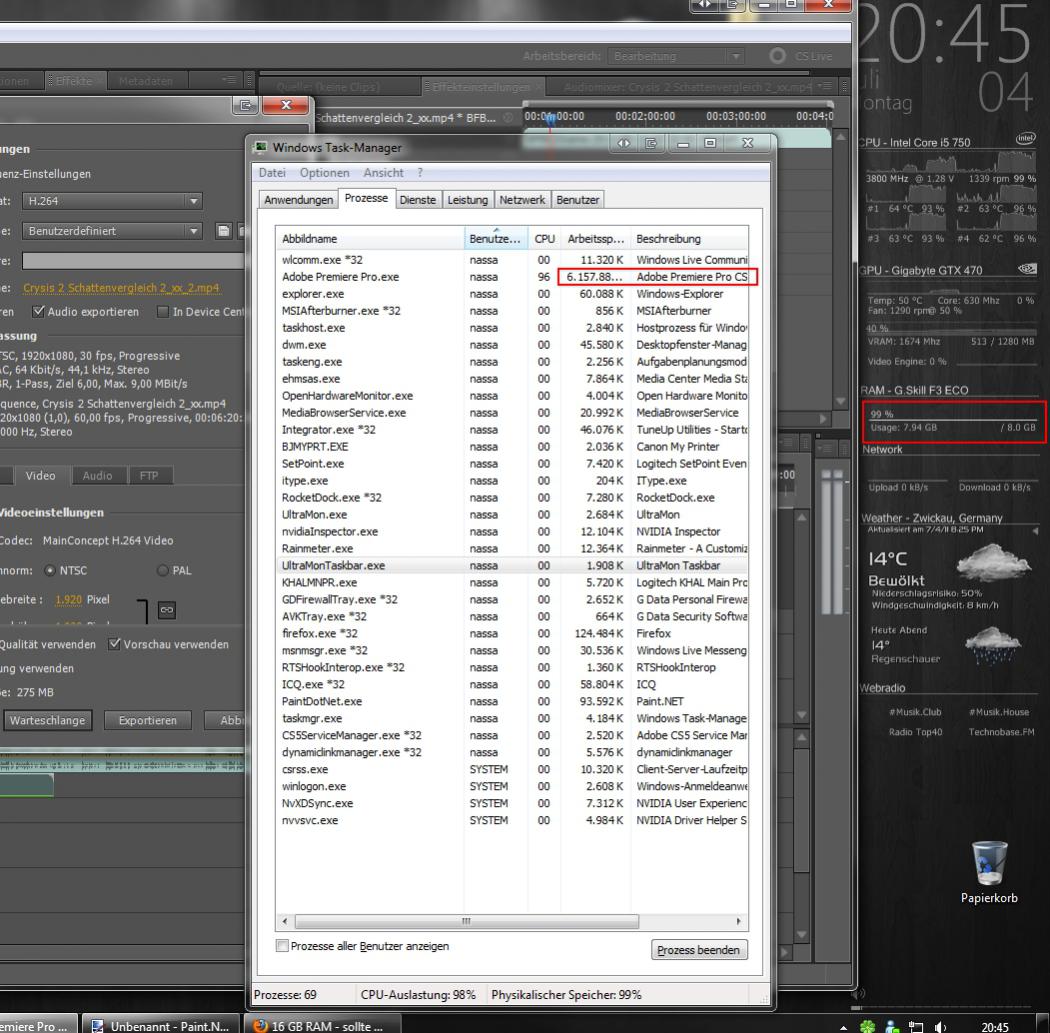Click the save preset icon next to Benutzerdefiniert
Image resolution: width=1050 pixels, height=1033 pixels.
(224, 231)
